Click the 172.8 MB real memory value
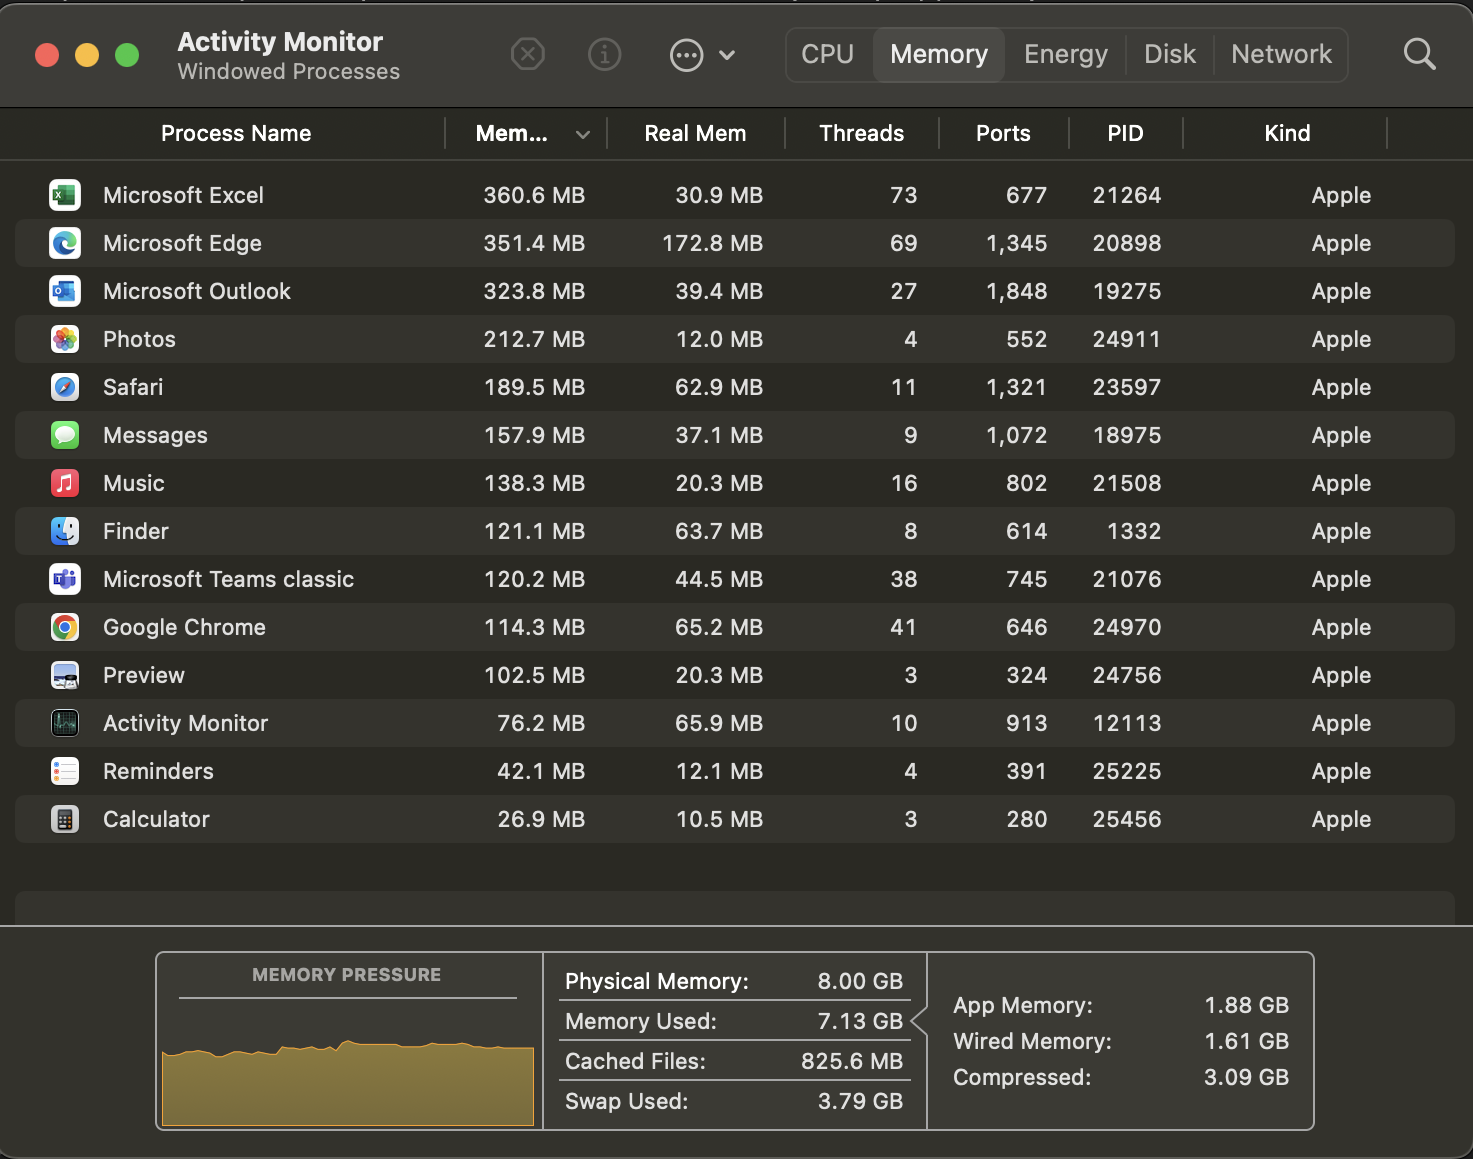1473x1159 pixels. (x=712, y=243)
